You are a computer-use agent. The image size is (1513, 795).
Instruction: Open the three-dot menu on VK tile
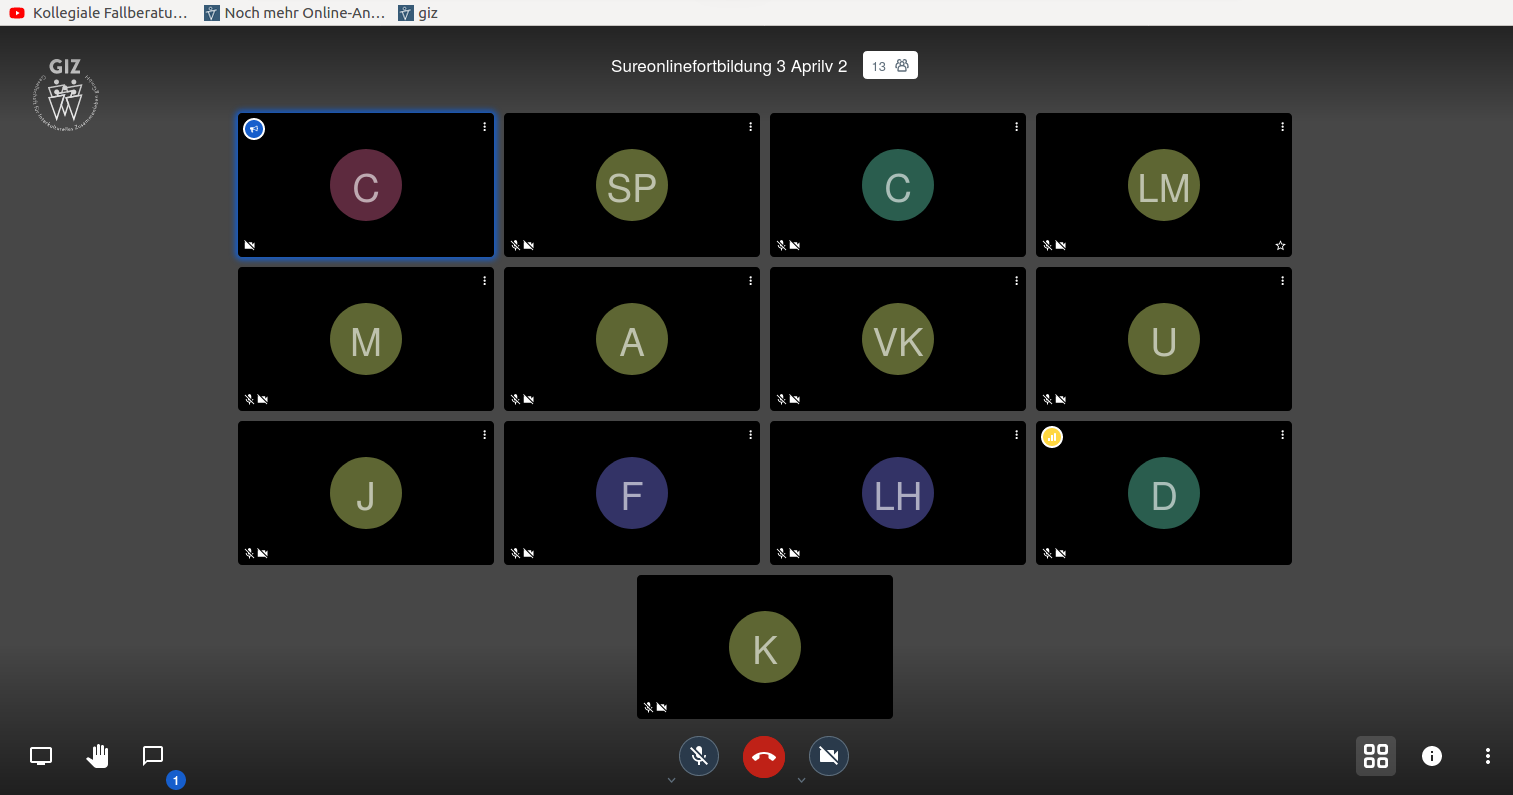click(1016, 281)
